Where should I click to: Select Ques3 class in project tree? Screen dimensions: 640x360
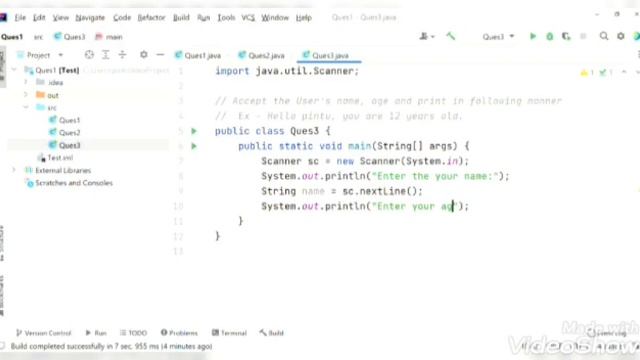point(64,145)
